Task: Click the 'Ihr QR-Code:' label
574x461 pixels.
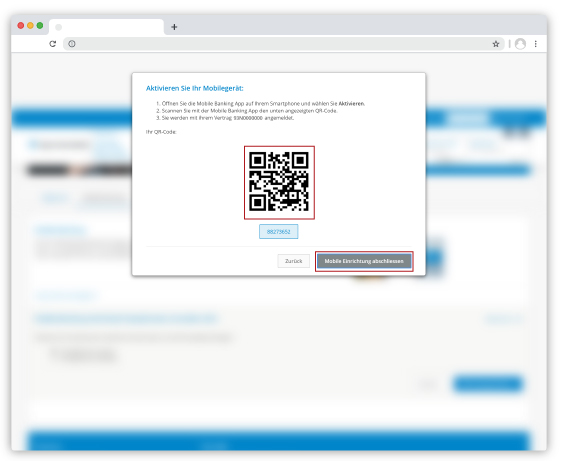Action: [x=161, y=132]
